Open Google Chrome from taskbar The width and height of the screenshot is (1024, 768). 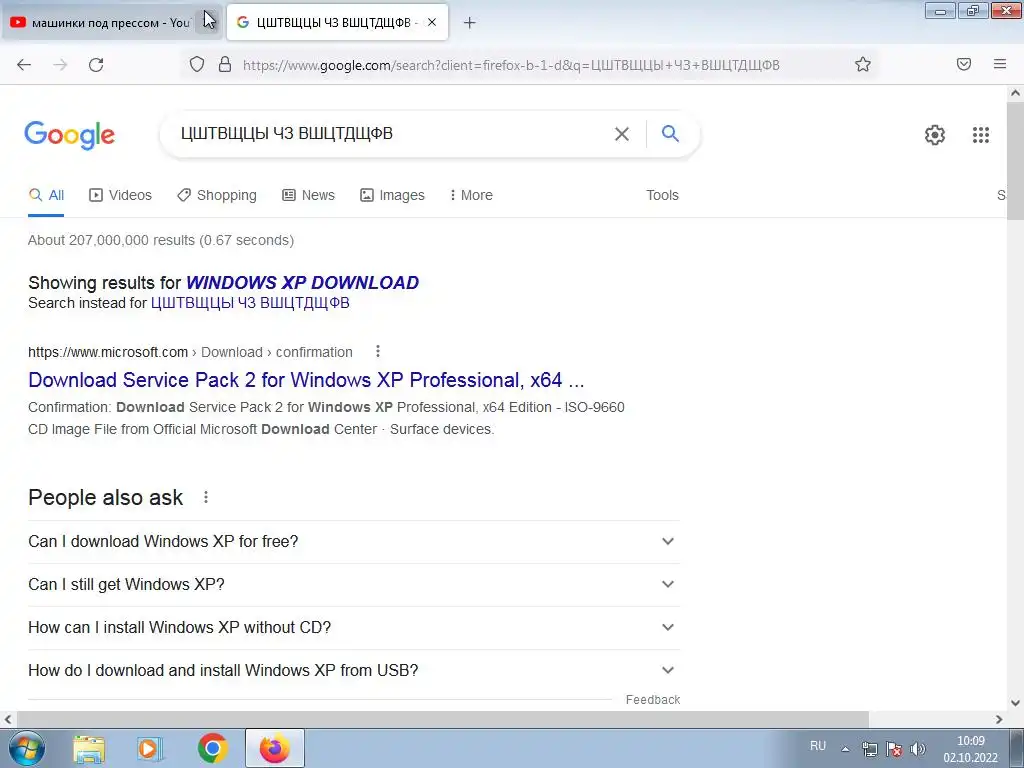click(212, 748)
